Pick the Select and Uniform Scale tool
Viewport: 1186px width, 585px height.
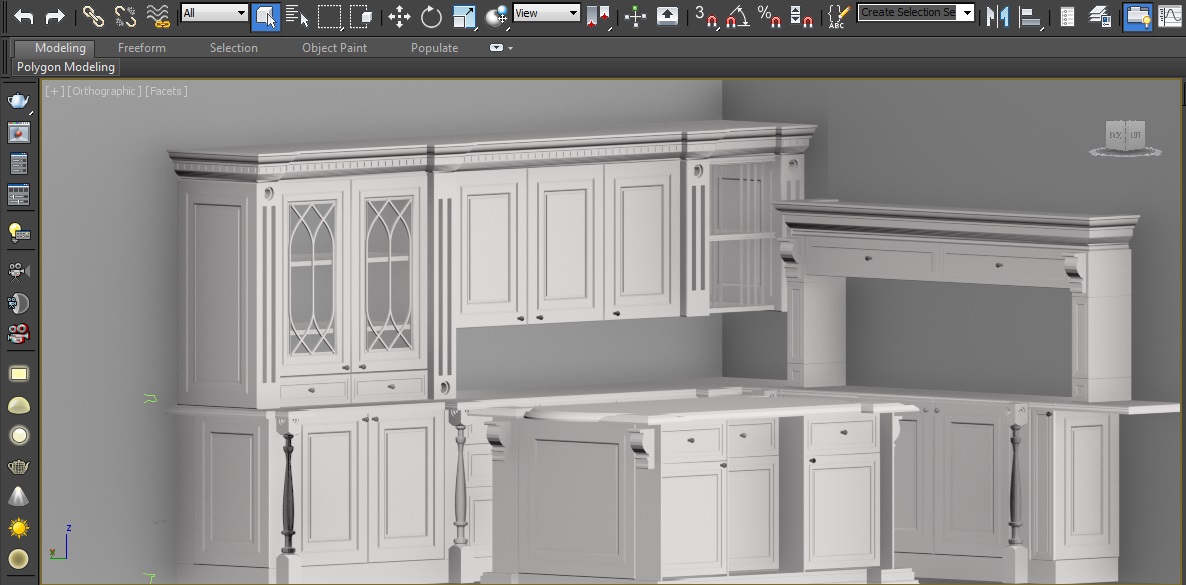464,16
